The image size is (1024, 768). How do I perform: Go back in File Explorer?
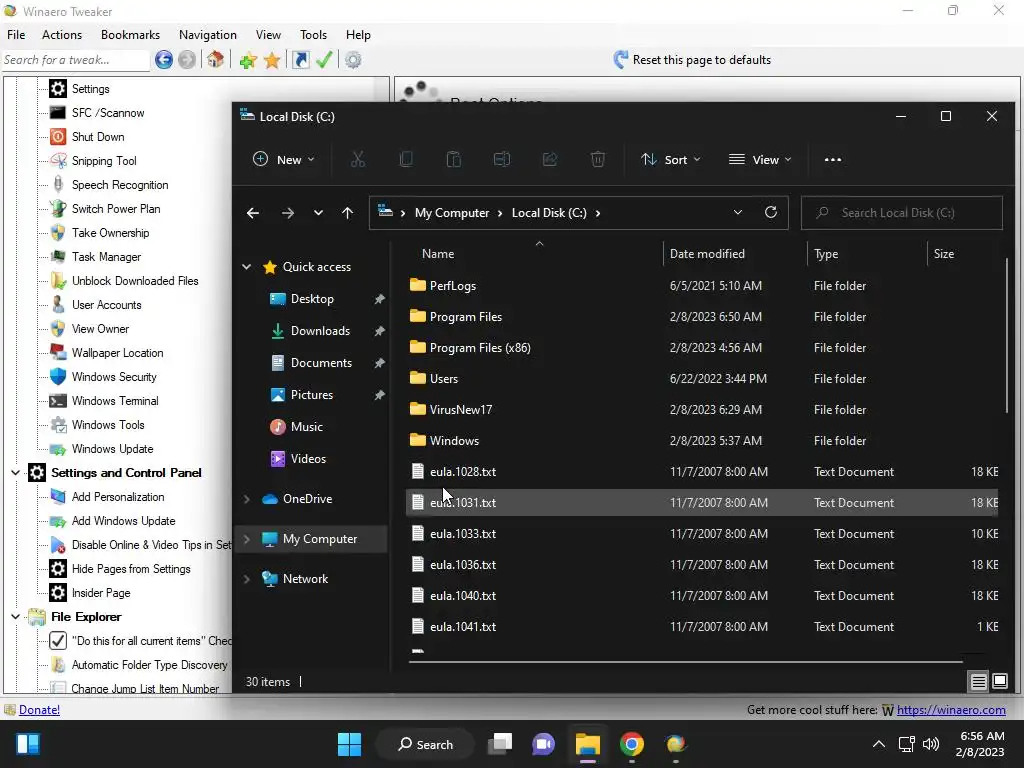pyautogui.click(x=253, y=213)
